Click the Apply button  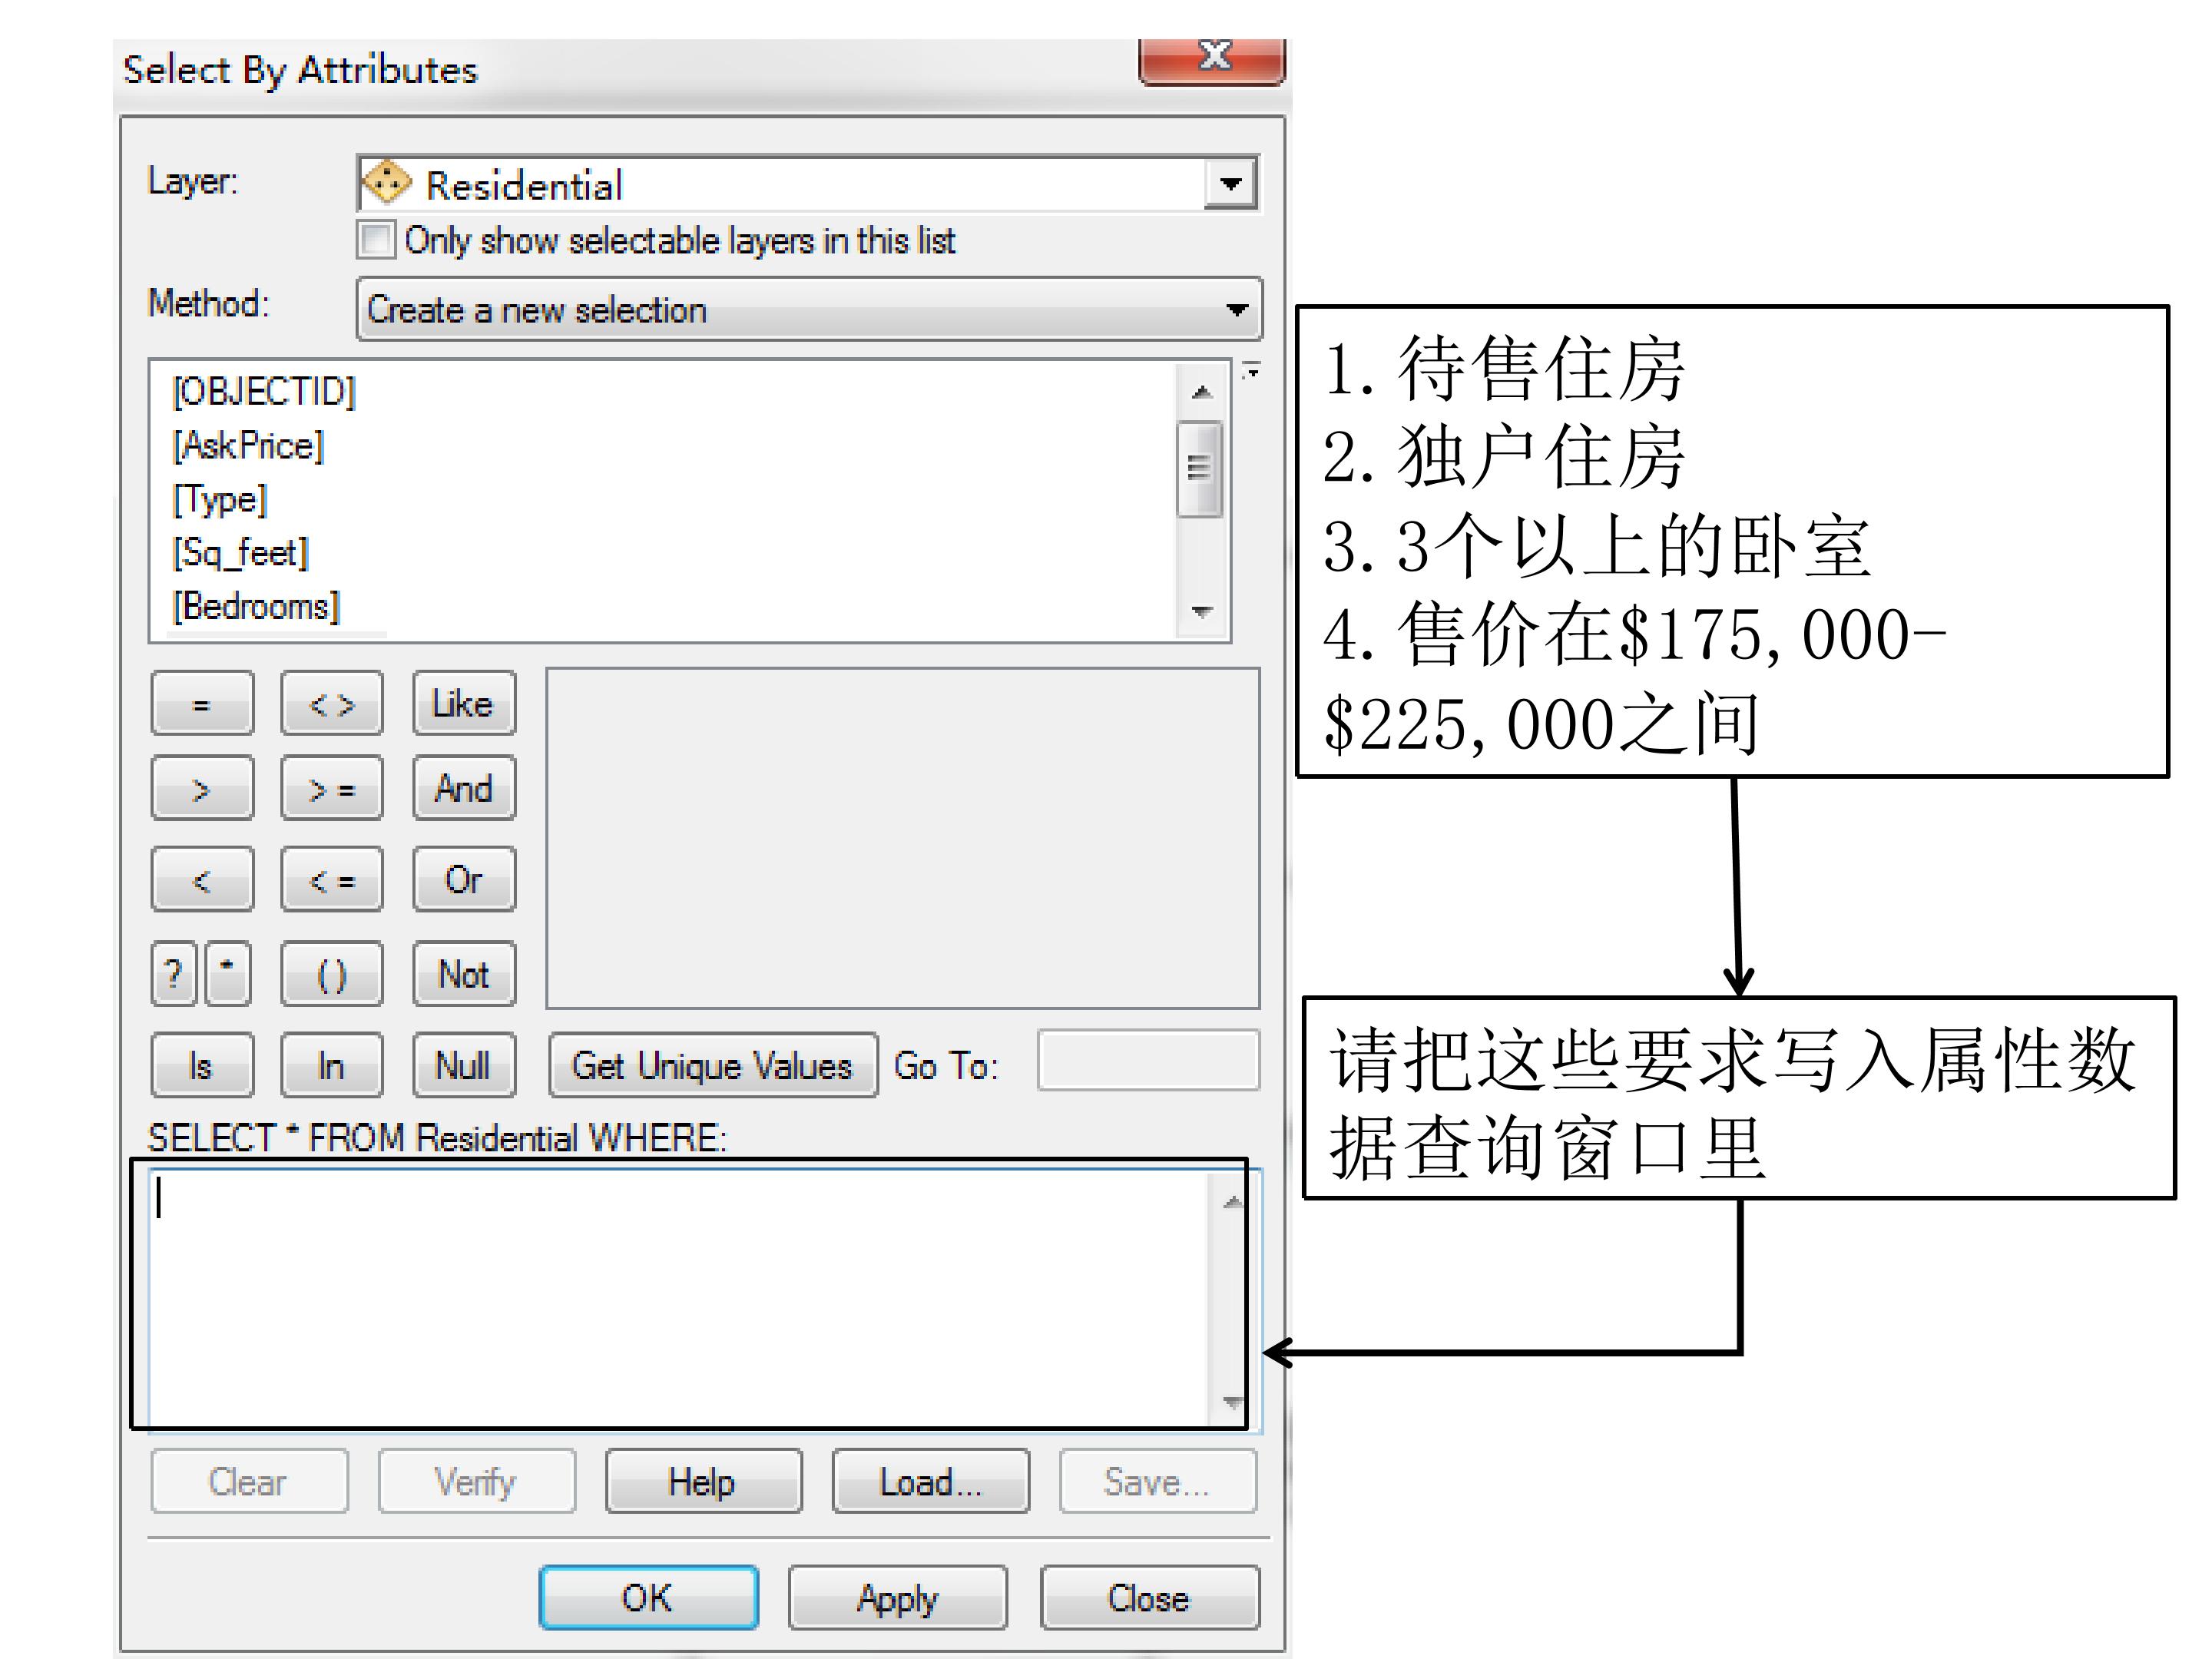tap(897, 1597)
